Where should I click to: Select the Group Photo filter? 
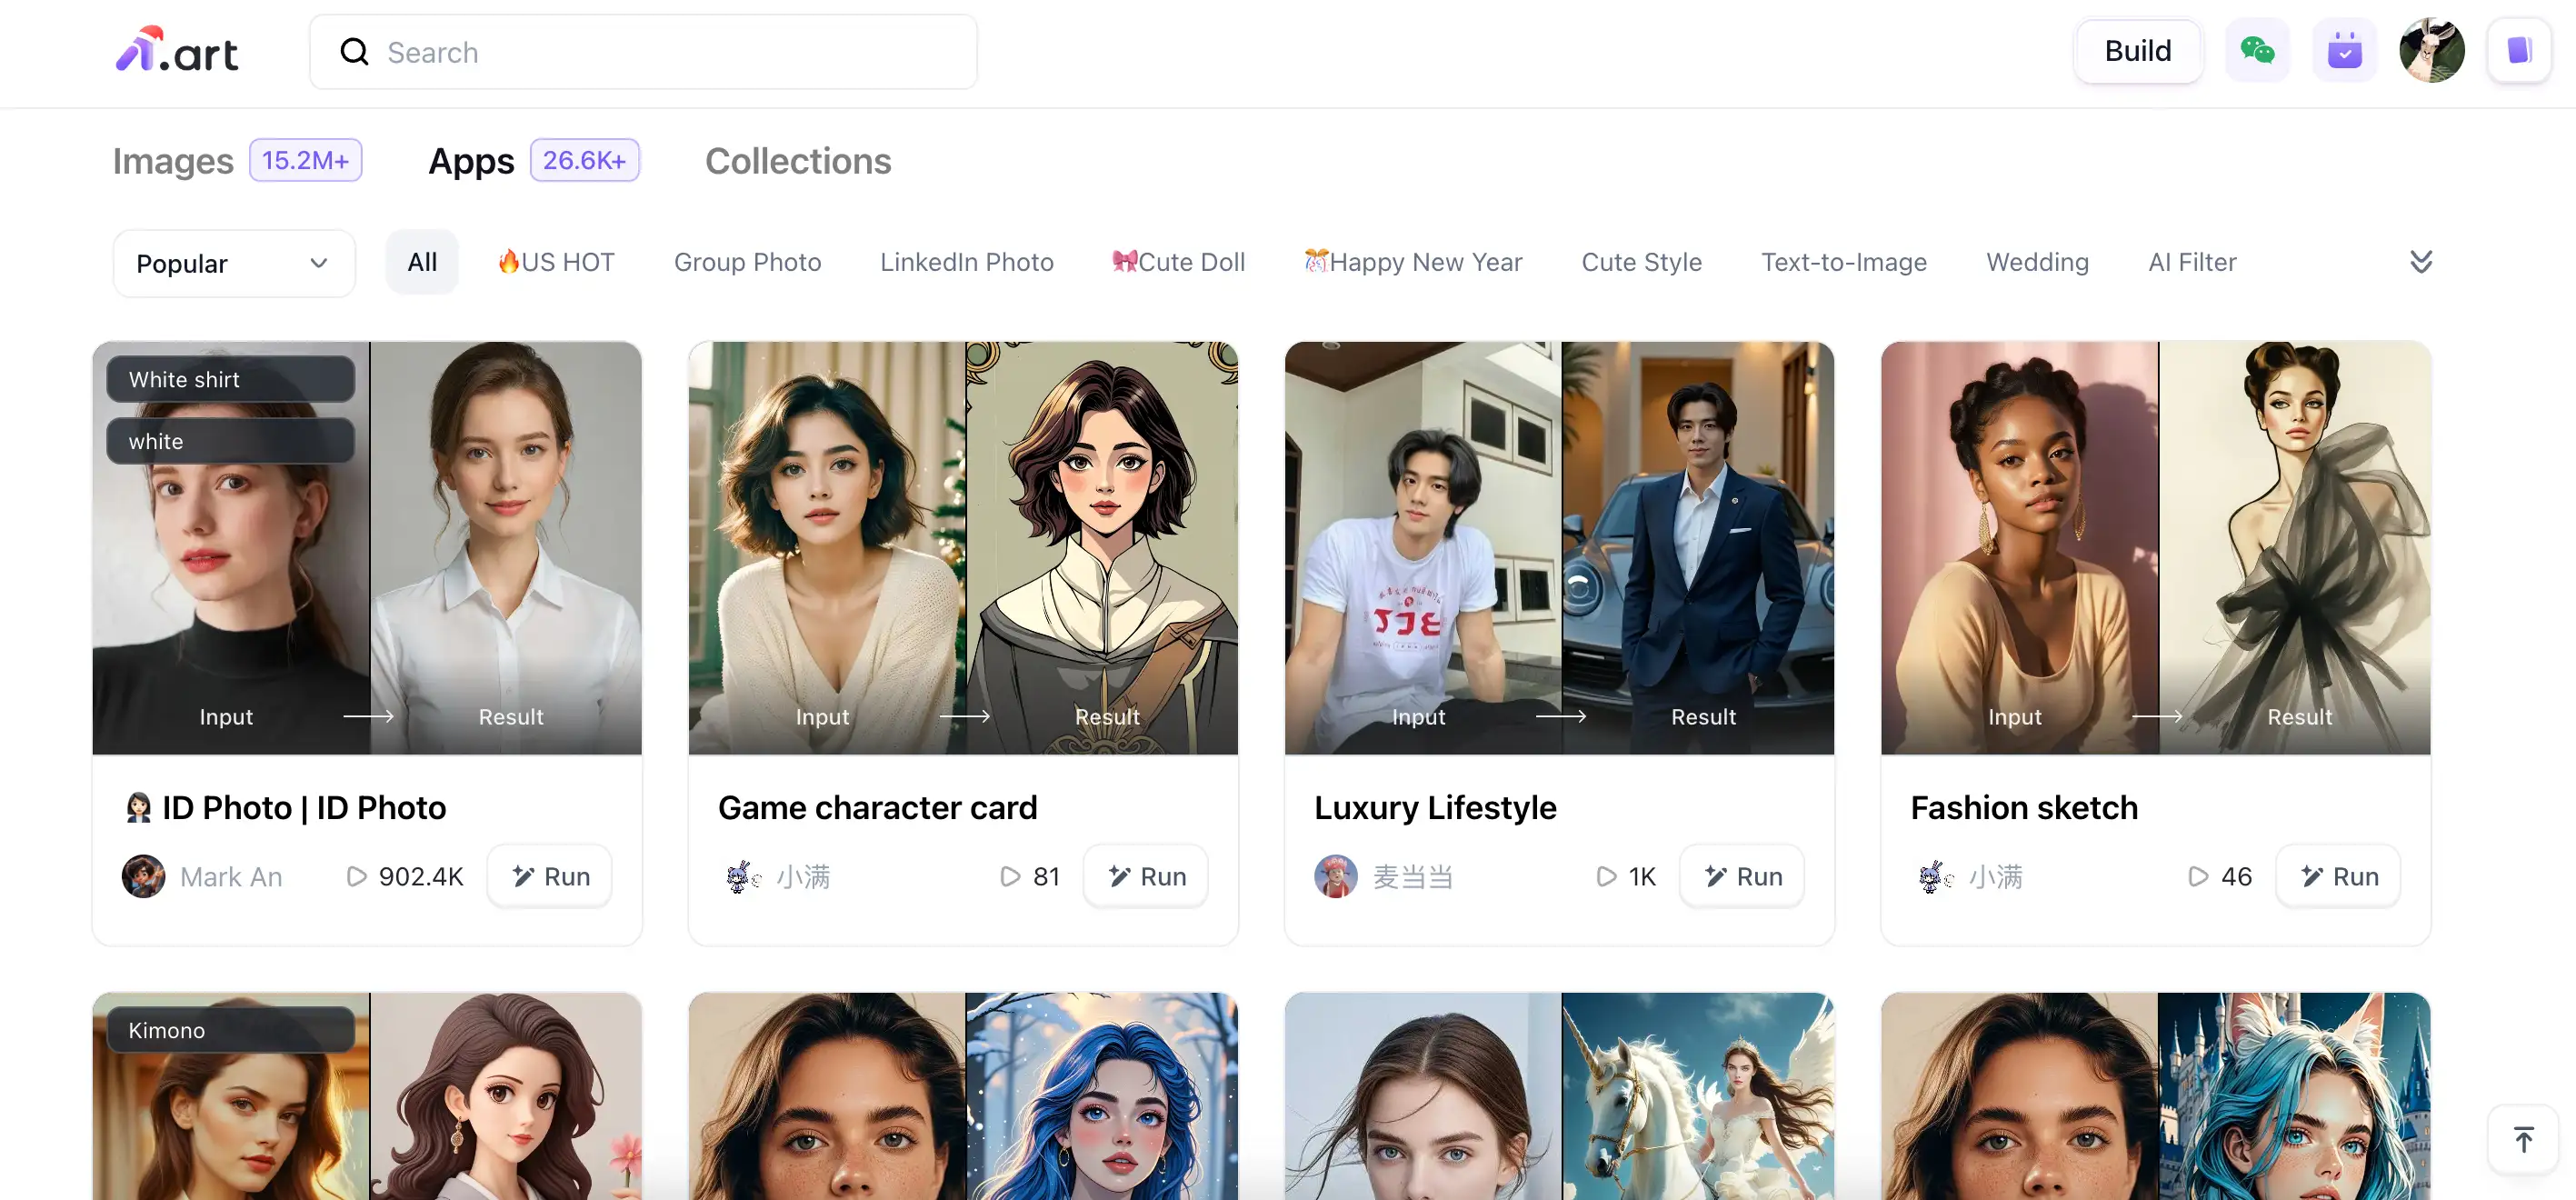tap(747, 262)
